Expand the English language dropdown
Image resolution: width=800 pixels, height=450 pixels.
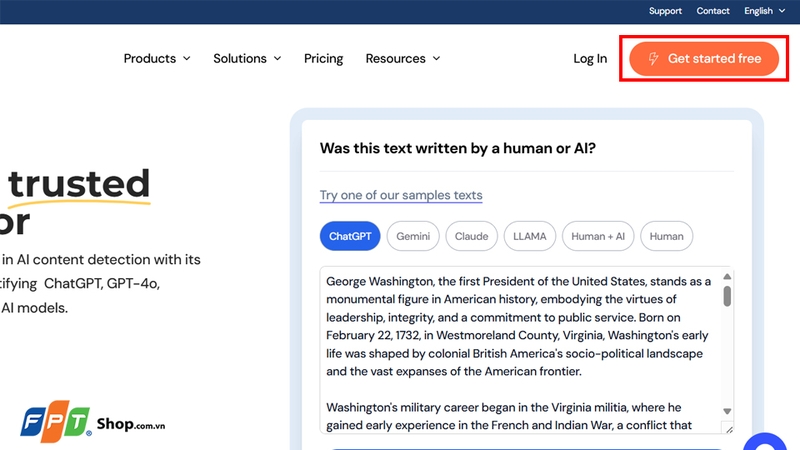pos(764,11)
